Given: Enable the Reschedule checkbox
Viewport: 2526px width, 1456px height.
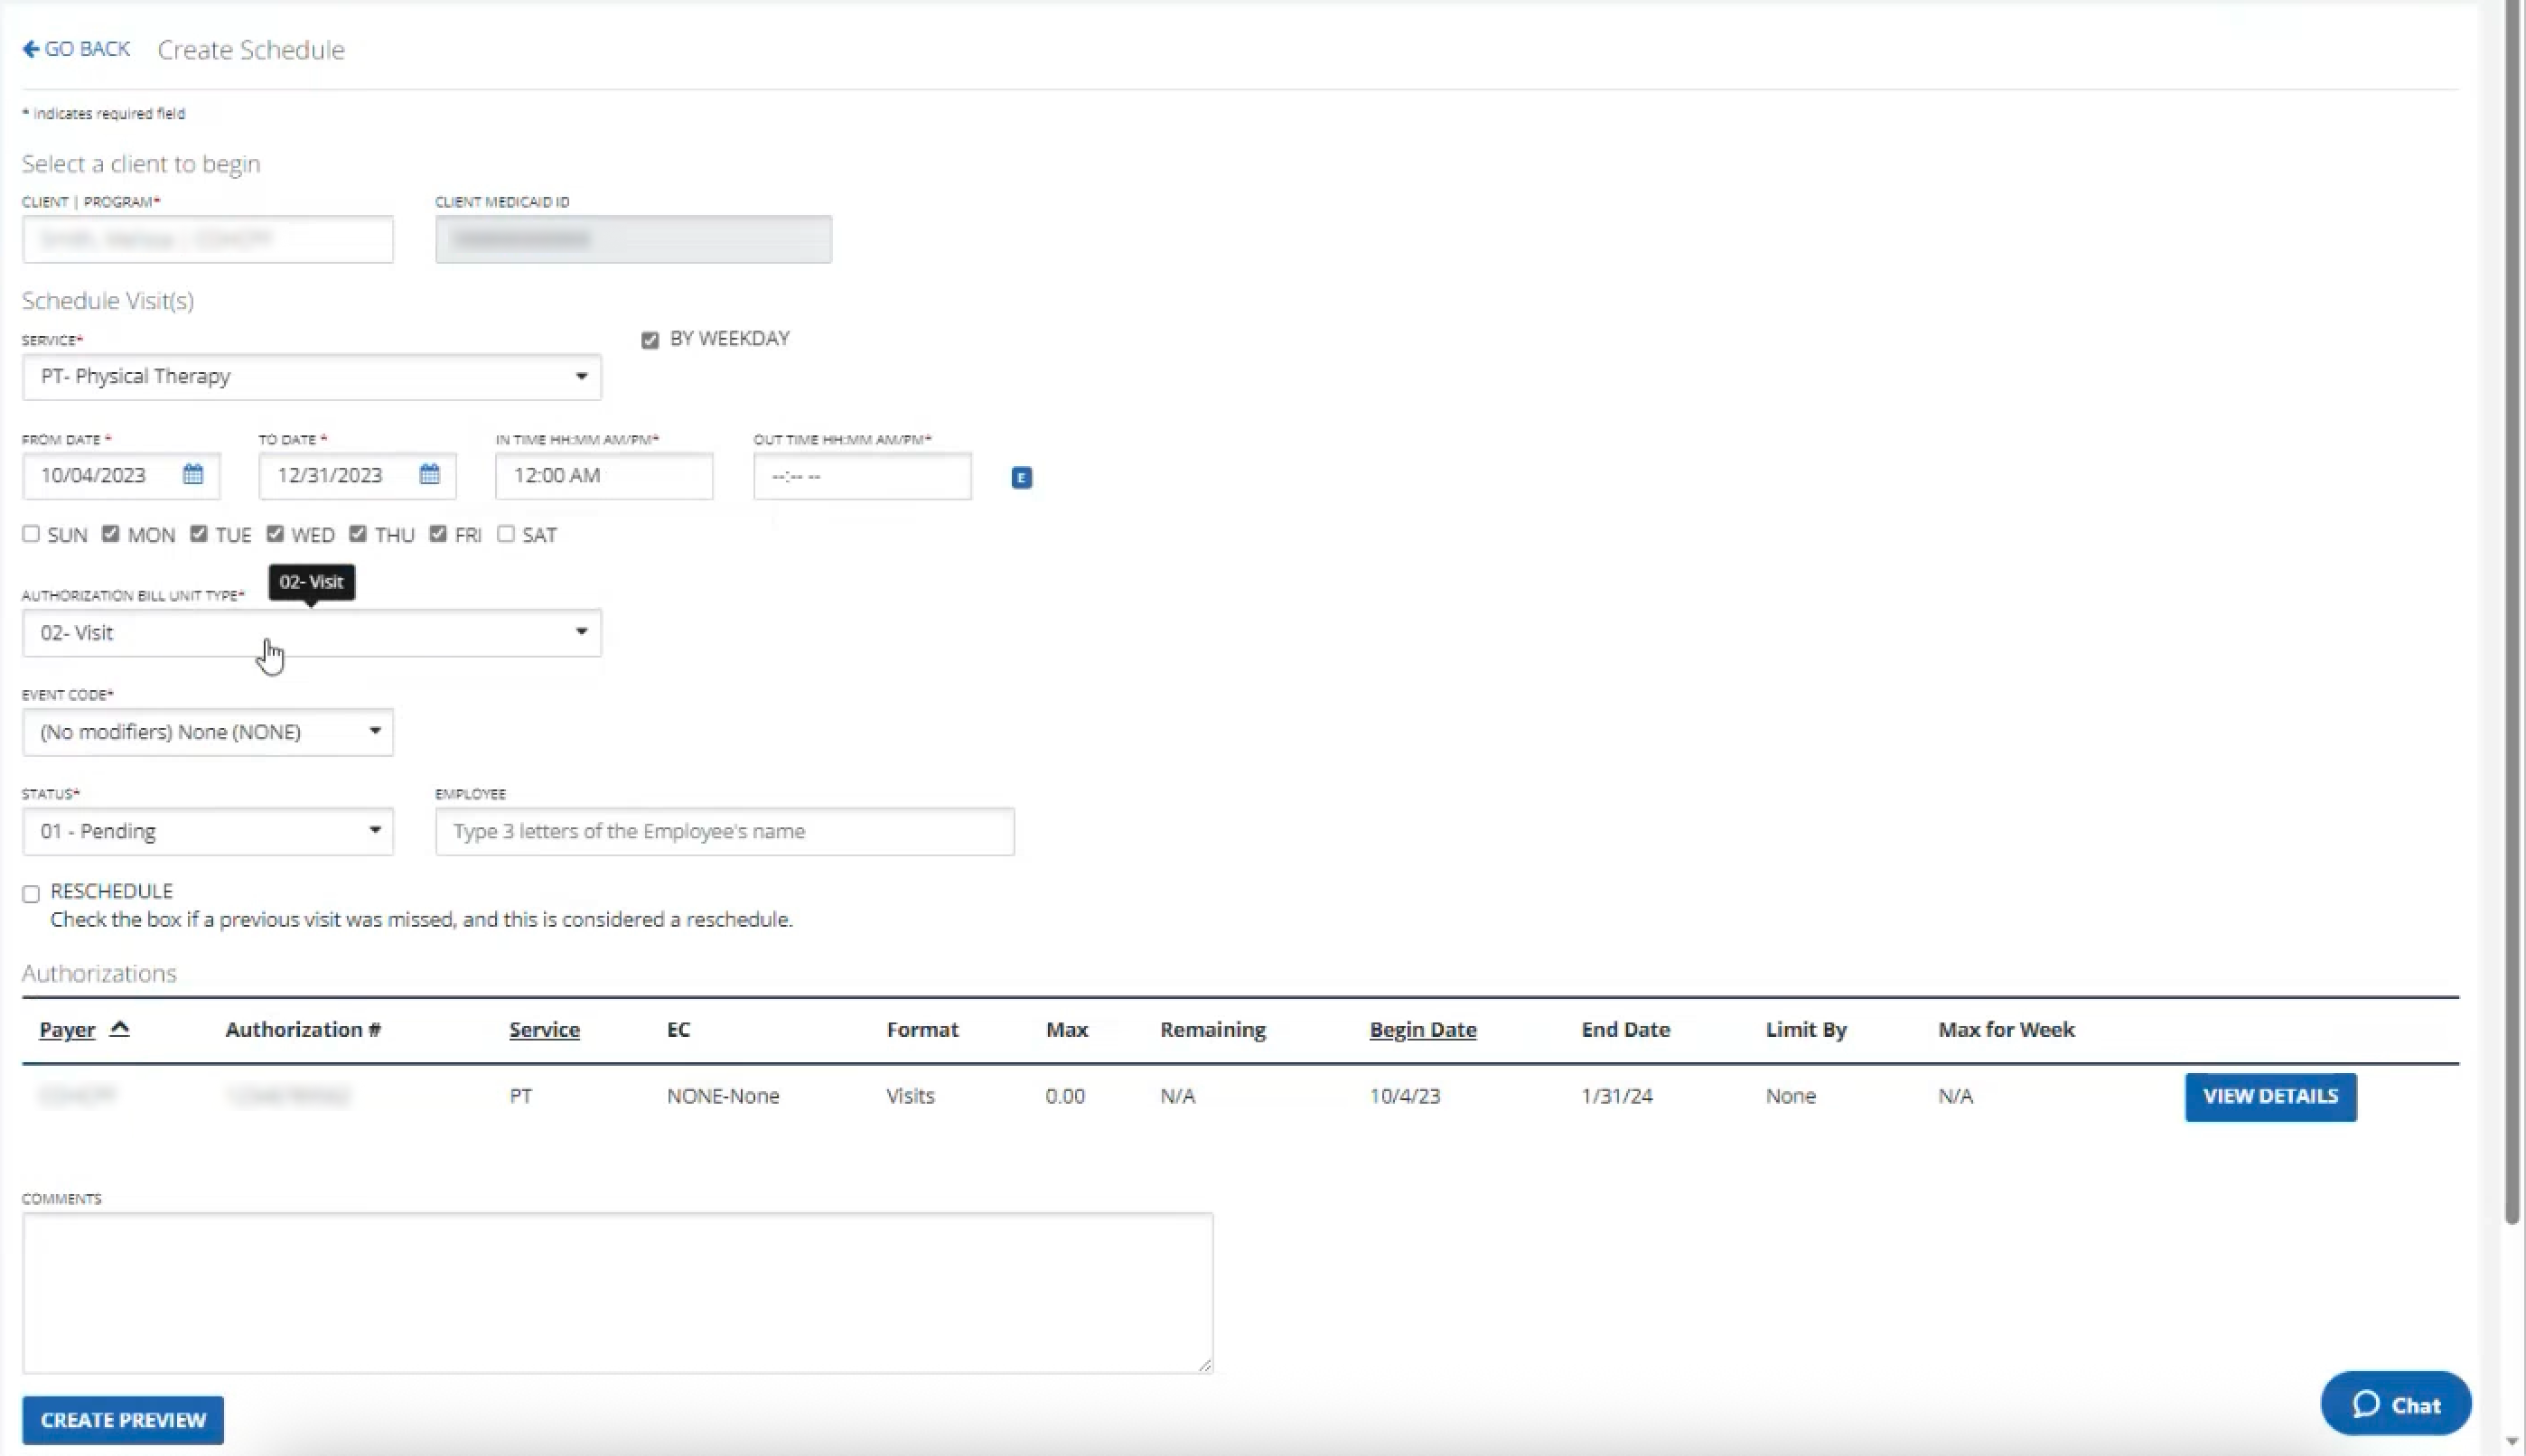Looking at the screenshot, I should [x=31, y=894].
